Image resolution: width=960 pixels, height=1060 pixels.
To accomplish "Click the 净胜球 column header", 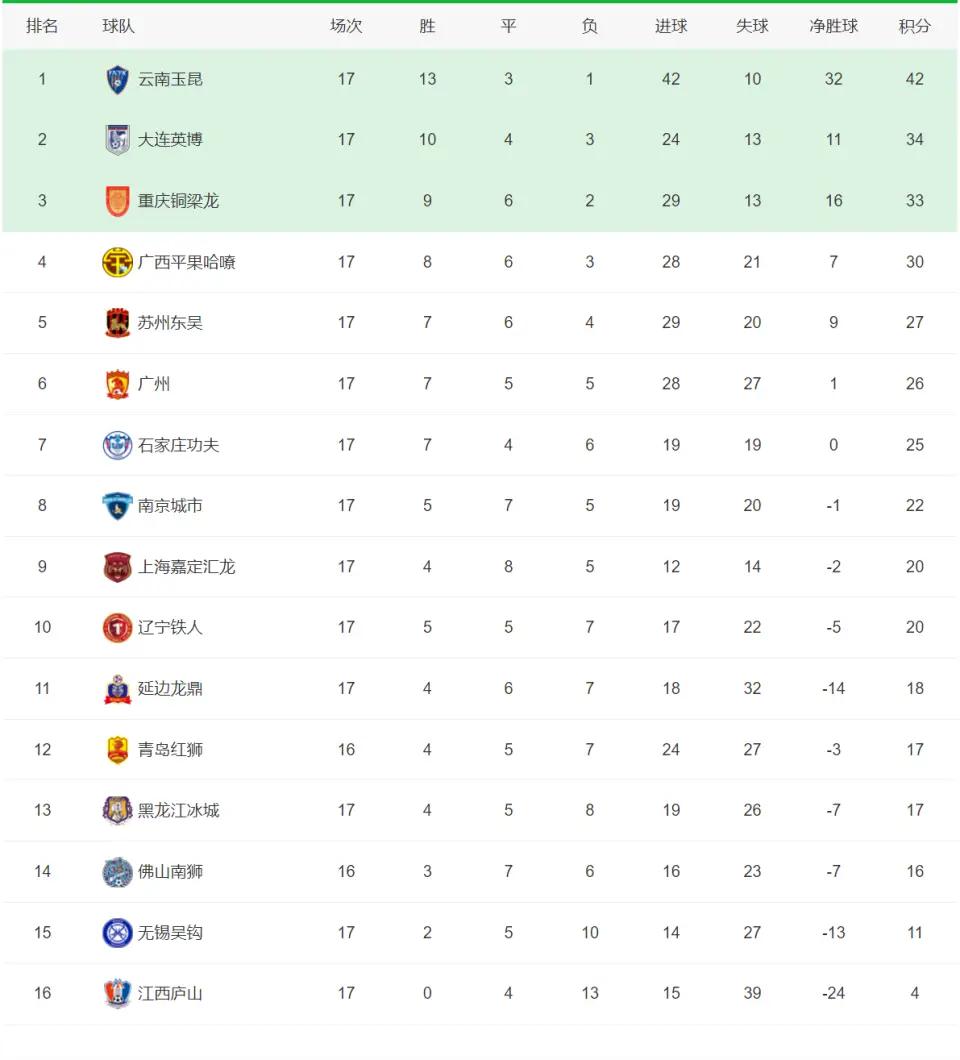I will (x=834, y=26).
